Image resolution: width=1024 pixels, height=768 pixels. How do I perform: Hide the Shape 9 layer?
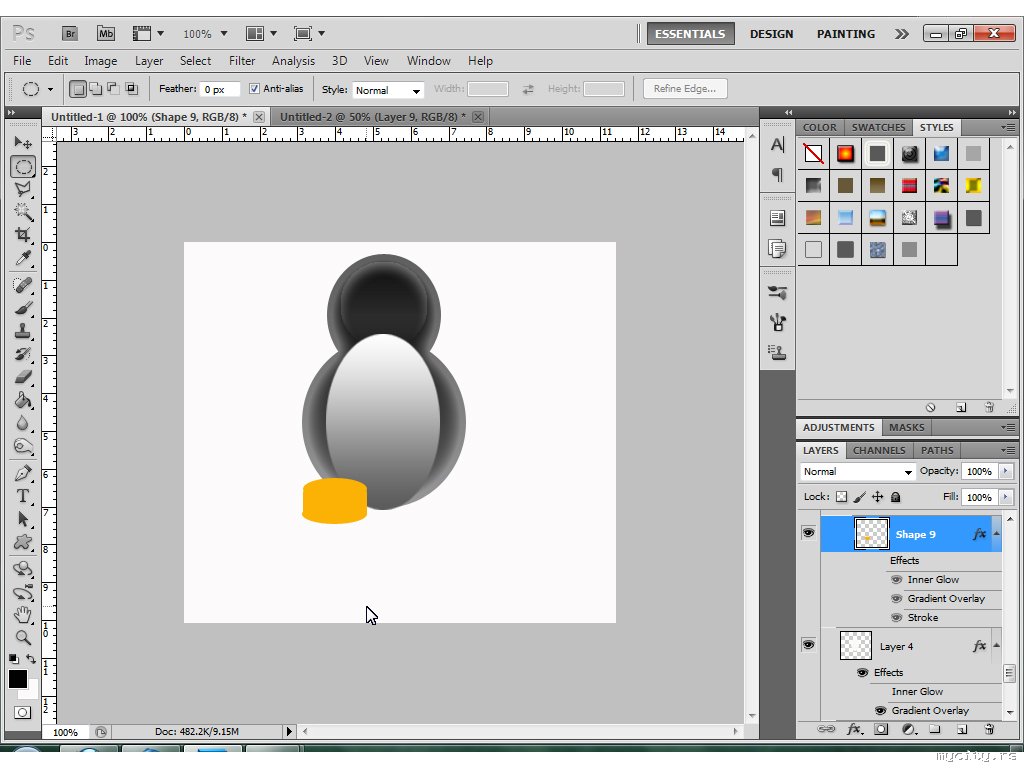808,534
